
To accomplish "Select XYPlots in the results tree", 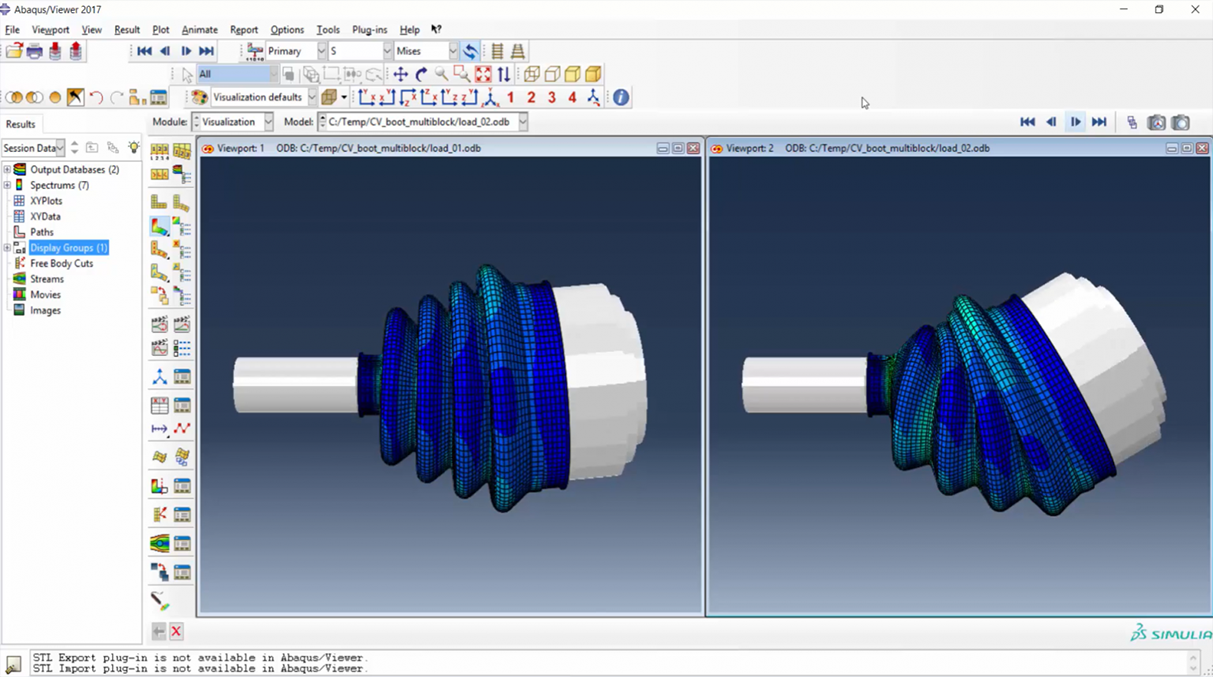I will [46, 201].
